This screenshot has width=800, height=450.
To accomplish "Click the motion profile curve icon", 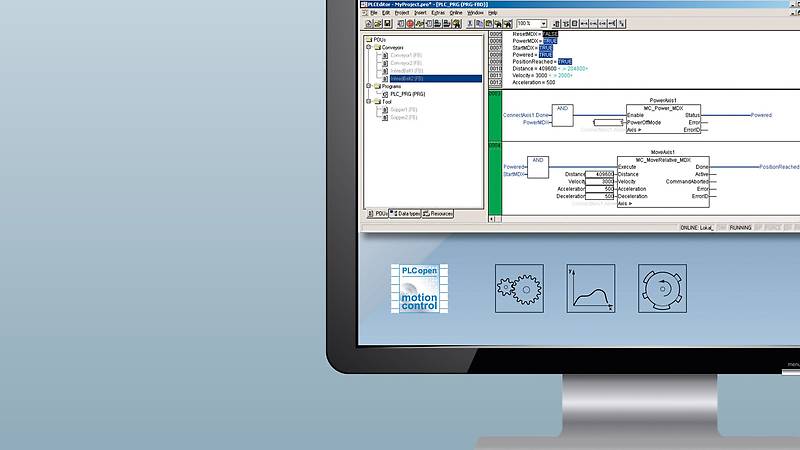I will [591, 289].
